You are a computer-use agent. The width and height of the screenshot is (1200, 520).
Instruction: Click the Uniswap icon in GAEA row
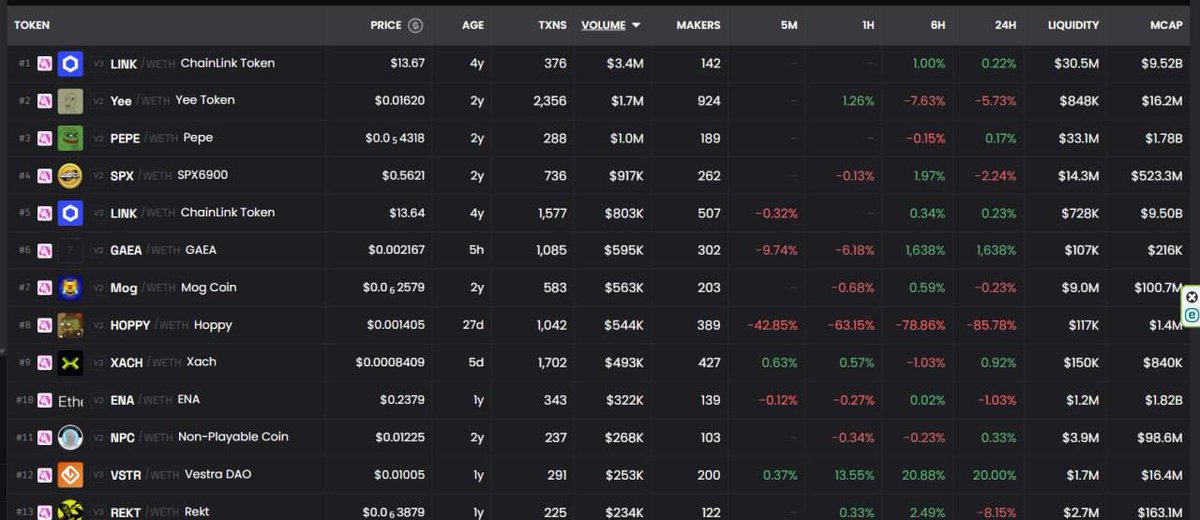tap(44, 250)
